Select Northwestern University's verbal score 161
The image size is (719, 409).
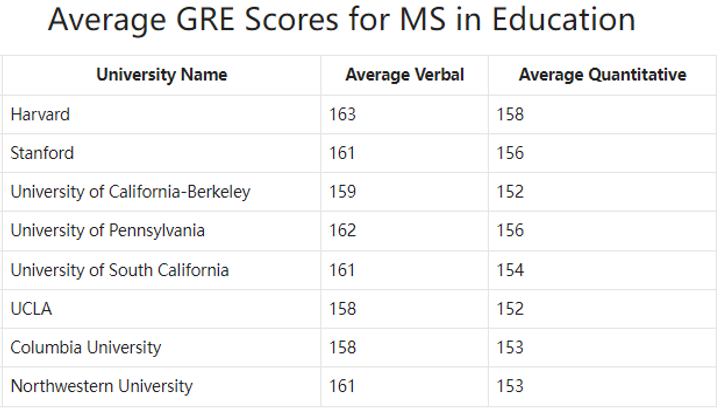pyautogui.click(x=342, y=386)
